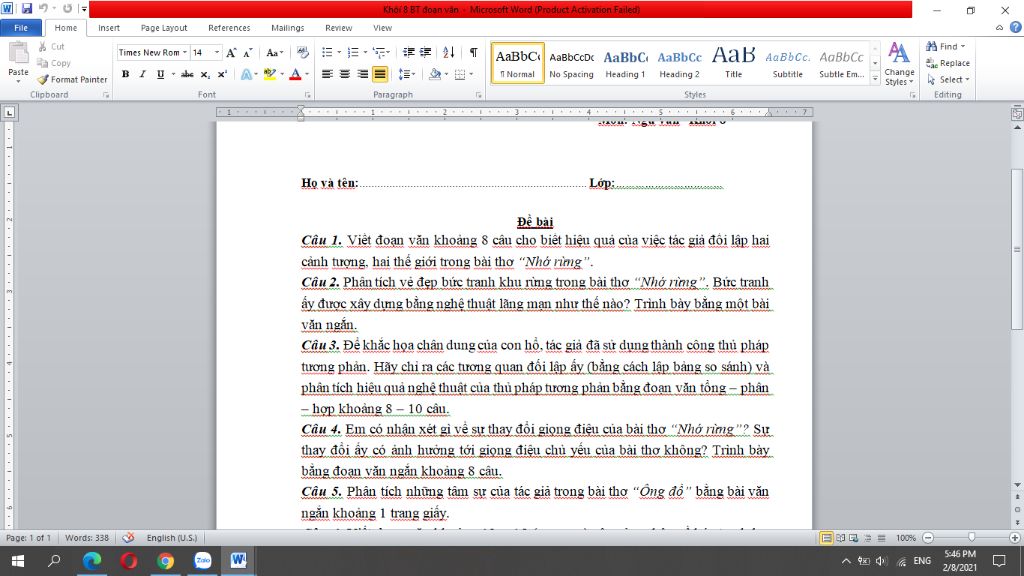Click the Redo icon in title bar
Screen dimensions: 1024x576
click(x=67, y=9)
